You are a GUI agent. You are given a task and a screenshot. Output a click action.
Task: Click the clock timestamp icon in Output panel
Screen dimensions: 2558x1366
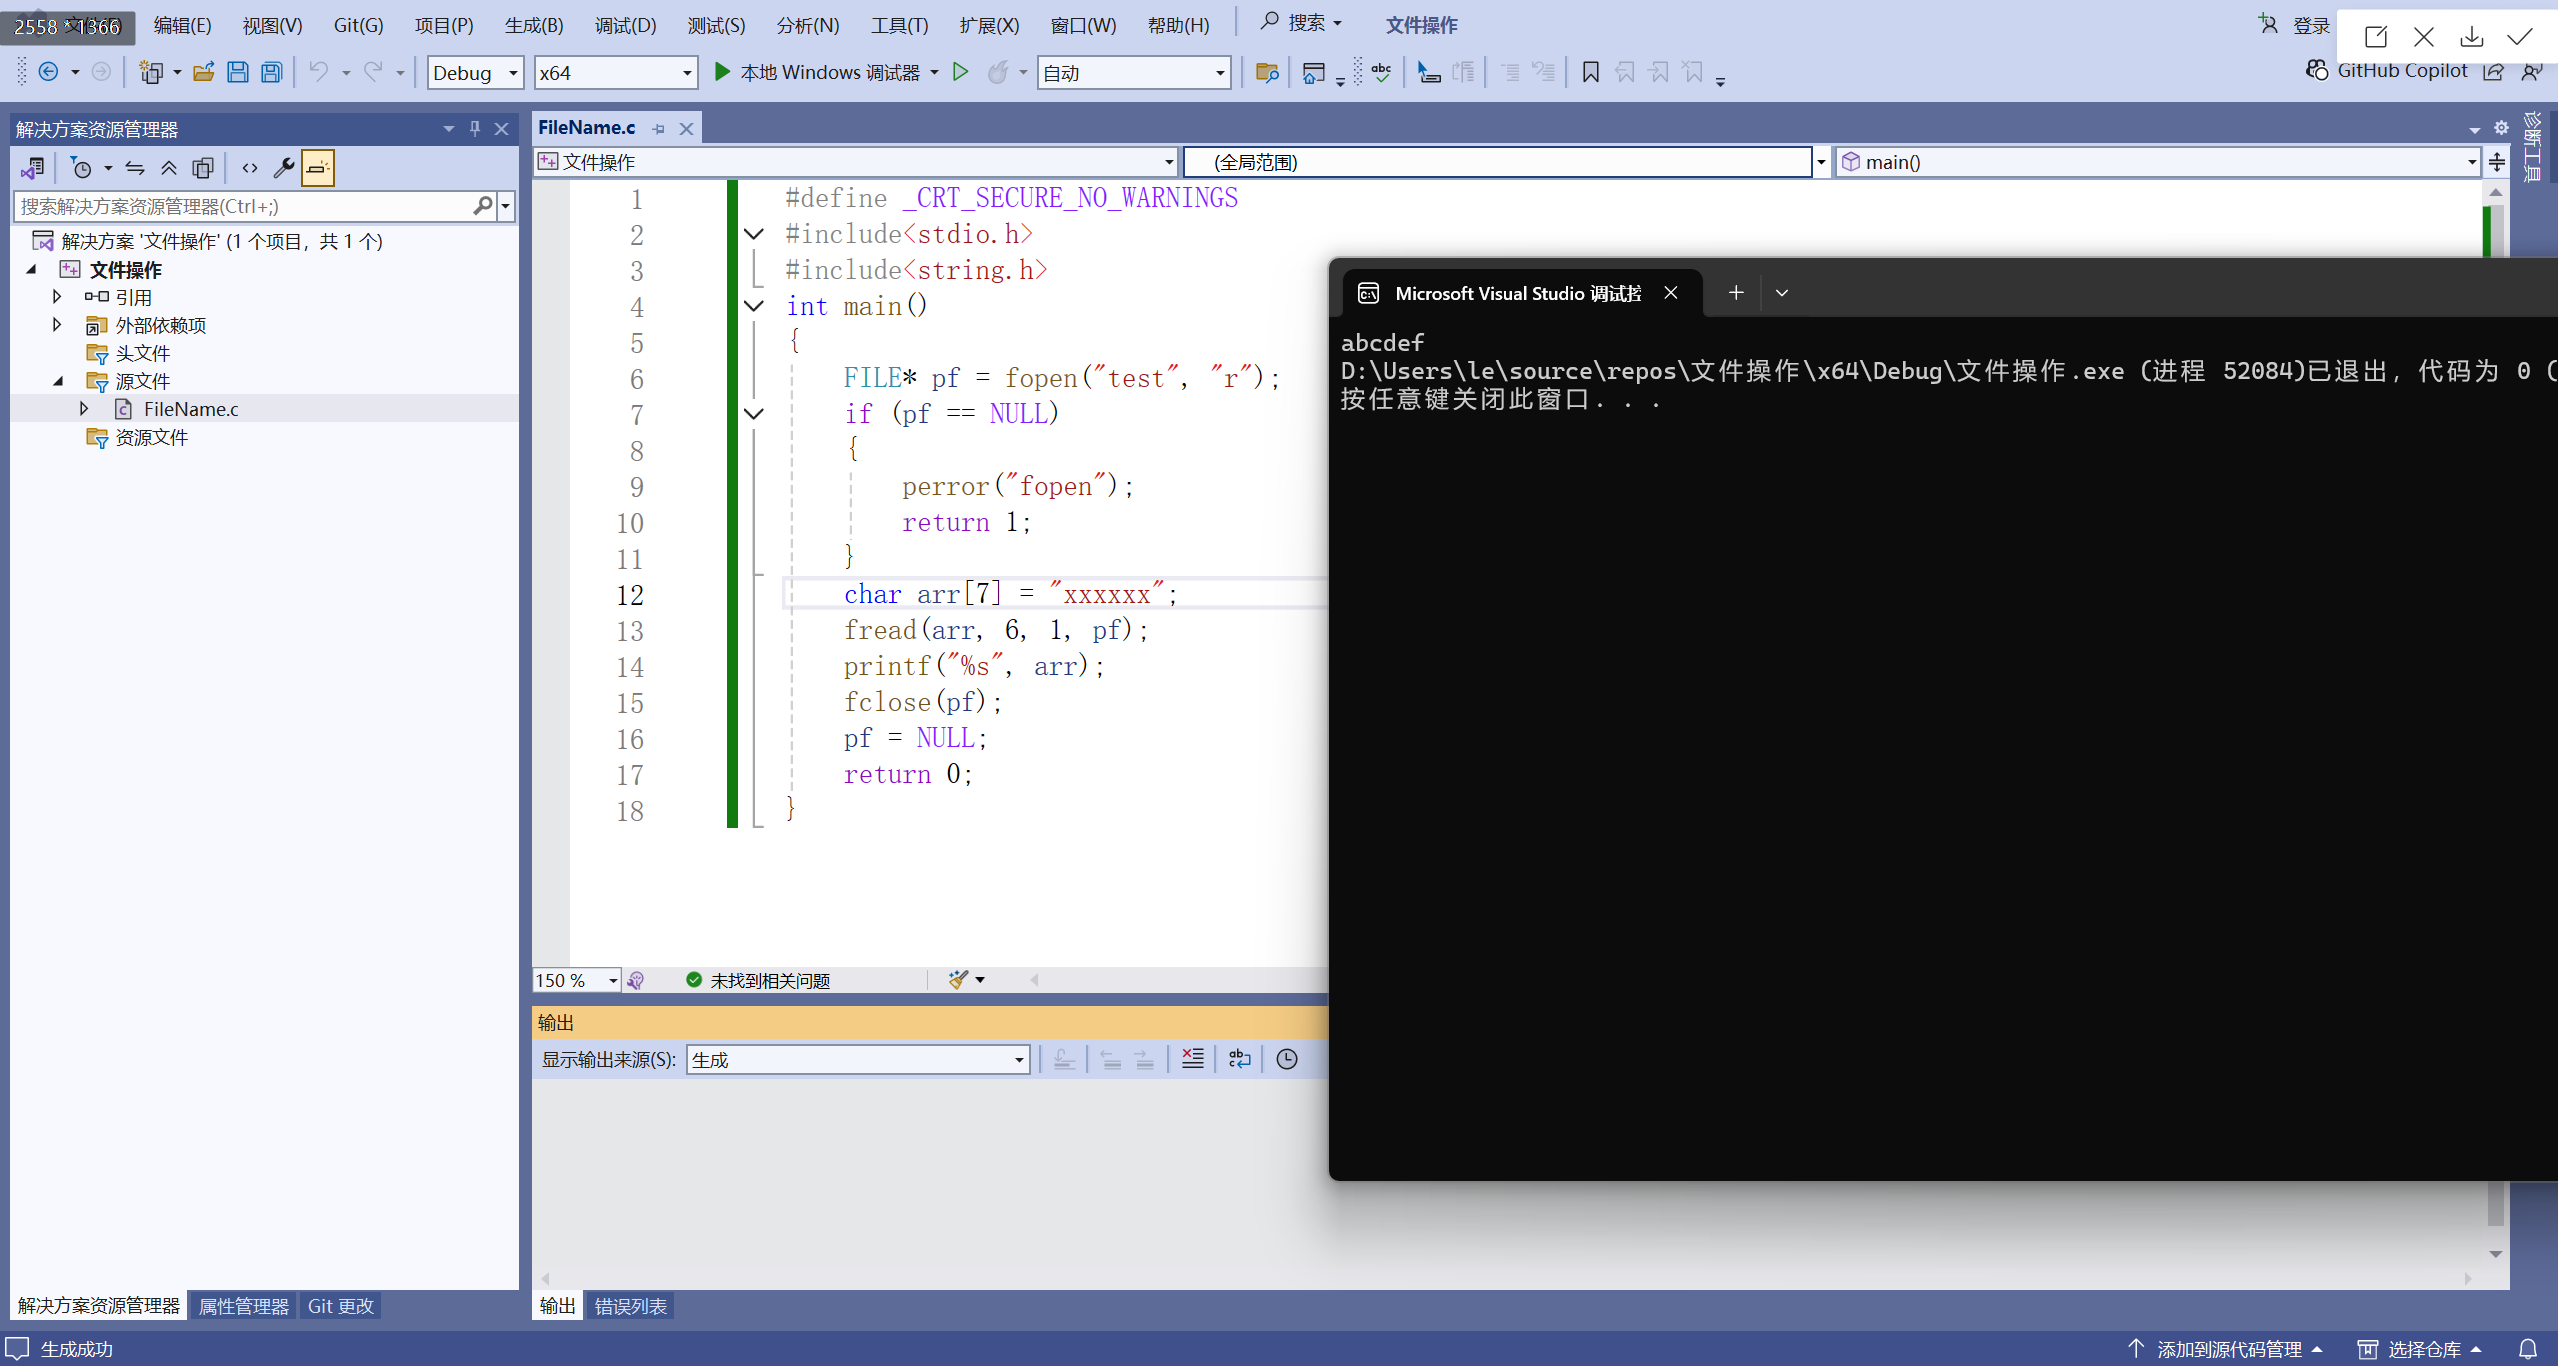click(x=1287, y=1059)
